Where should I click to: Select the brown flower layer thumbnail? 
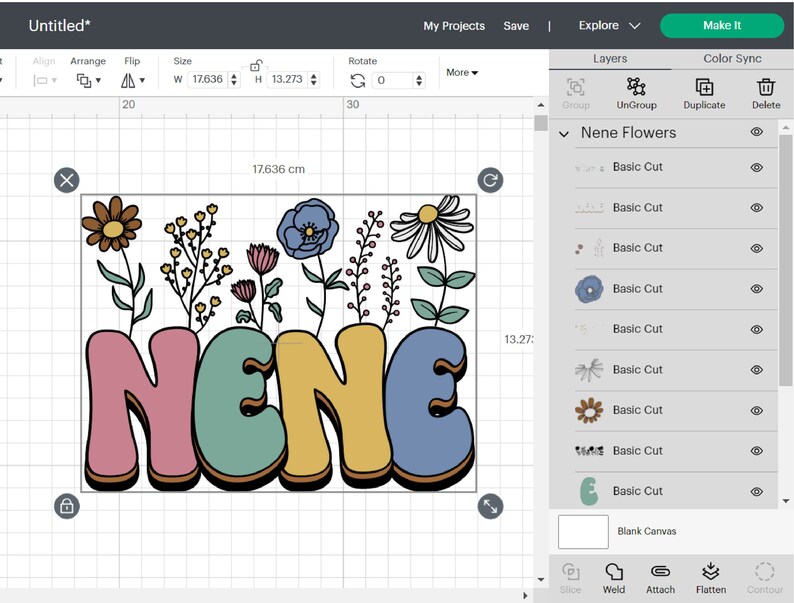click(589, 410)
